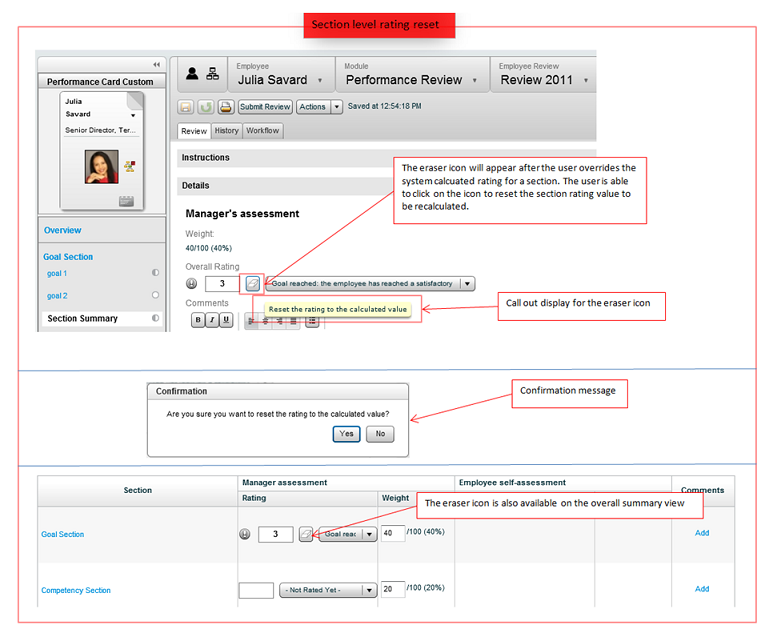Switch to the Review tab
The image size is (773, 633).
[x=194, y=131]
